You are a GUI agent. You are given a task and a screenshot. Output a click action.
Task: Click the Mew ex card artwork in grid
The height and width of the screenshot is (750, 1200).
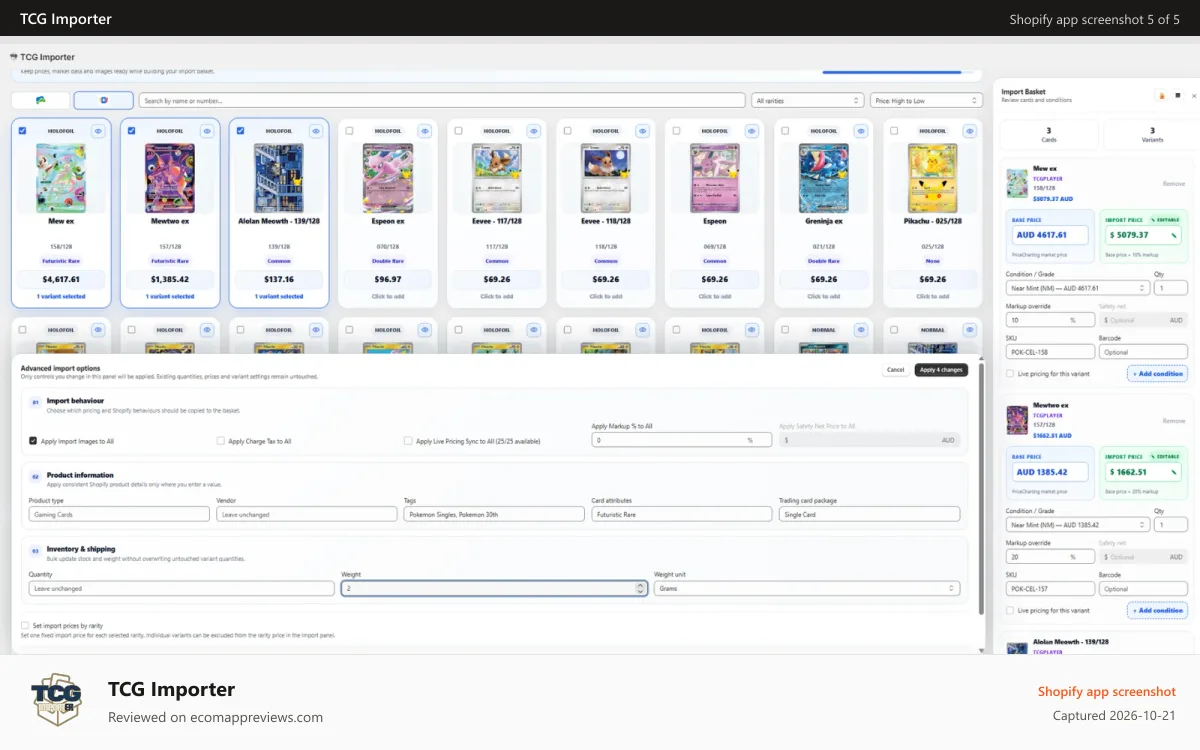click(61, 176)
